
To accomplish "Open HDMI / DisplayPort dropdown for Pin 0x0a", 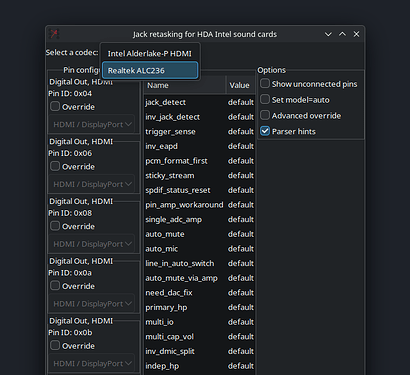I will pyautogui.click(x=92, y=304).
